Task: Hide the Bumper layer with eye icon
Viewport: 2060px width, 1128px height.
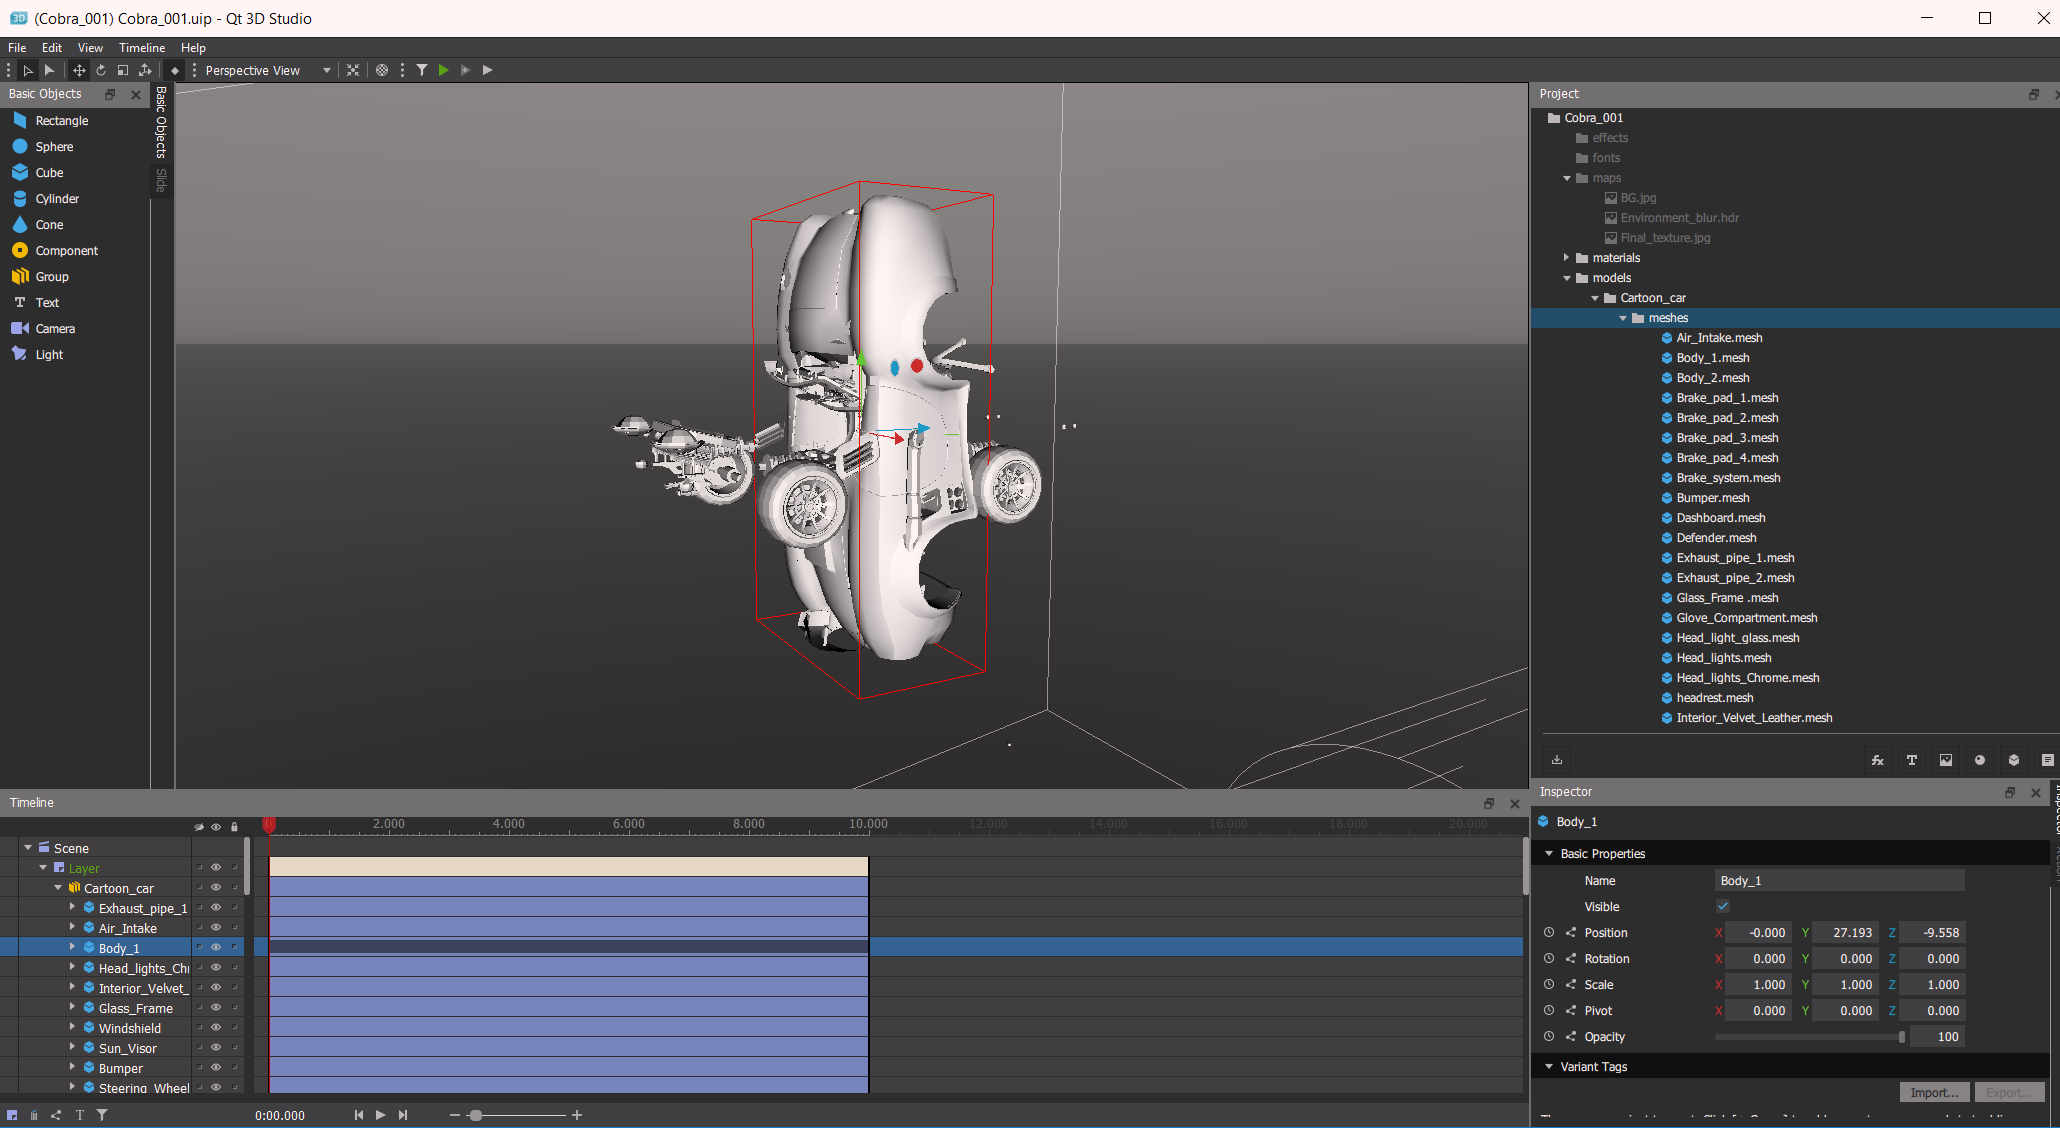Action: pos(215,1068)
